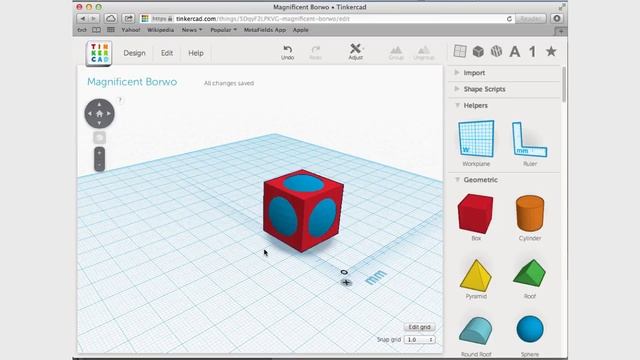Click the browser forward button
This screenshot has height=360, width=640.
pos(93,18)
